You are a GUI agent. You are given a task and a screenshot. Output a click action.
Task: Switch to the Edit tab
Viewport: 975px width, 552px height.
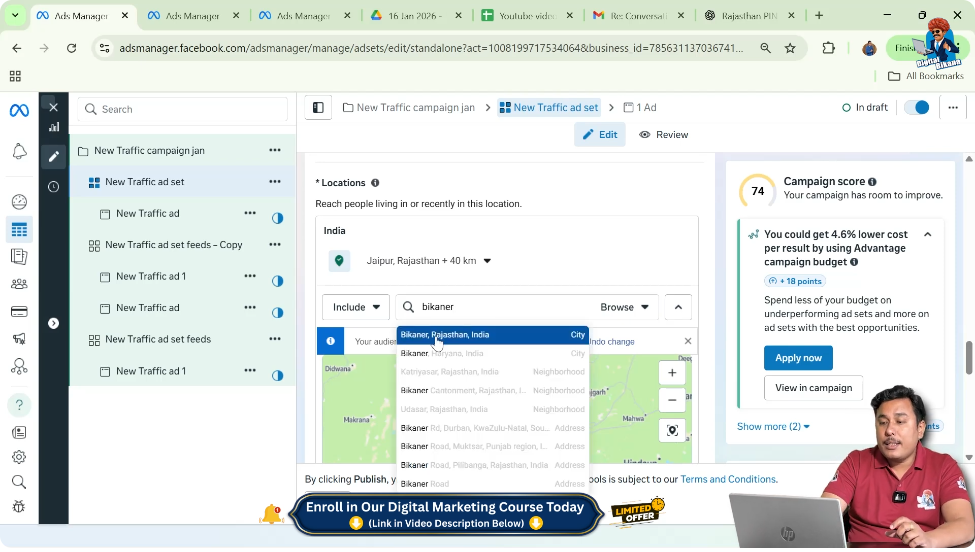[599, 135]
